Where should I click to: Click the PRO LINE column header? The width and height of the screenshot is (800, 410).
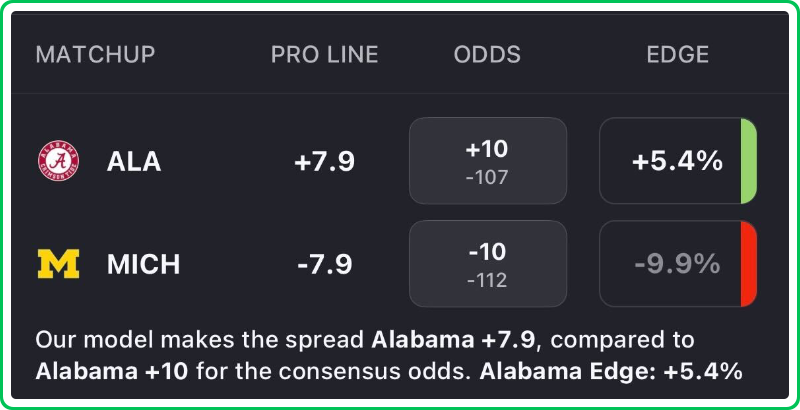tap(324, 55)
